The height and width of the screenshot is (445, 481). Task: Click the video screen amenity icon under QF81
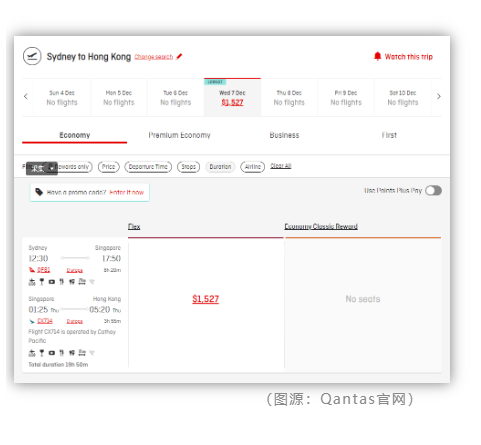pos(52,282)
